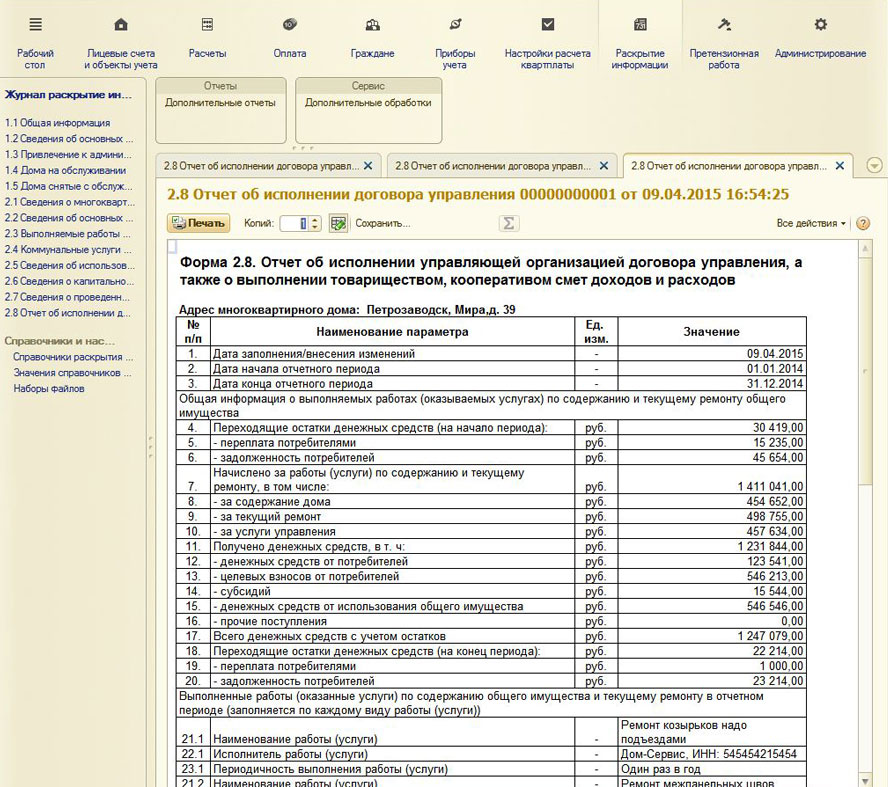
Task: Select 2.4 Коммунальные услуги
Action: (x=67, y=250)
